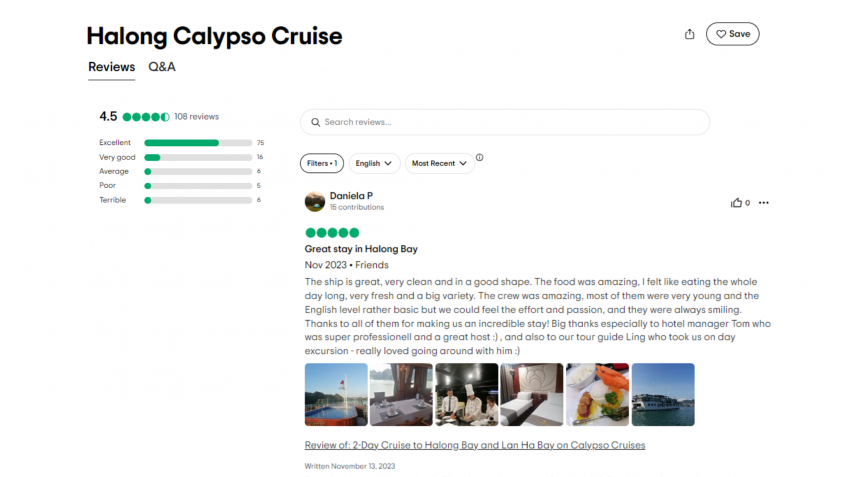Expand the English language dropdown

tap(374, 163)
